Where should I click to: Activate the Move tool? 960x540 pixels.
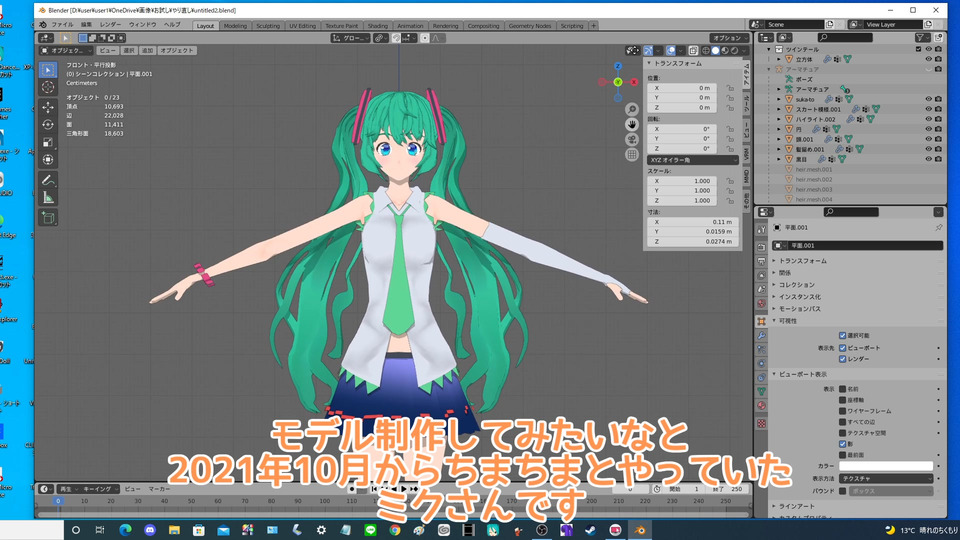click(x=48, y=107)
